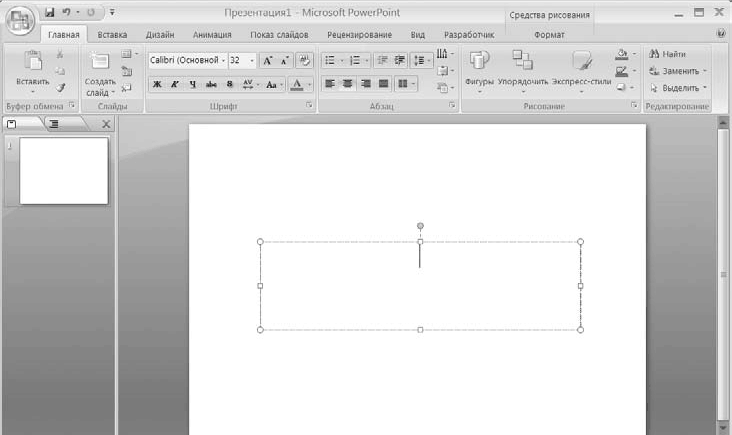Expand the Шрифт group dialog launcher
The height and width of the screenshot is (435, 732).
tap(309, 105)
